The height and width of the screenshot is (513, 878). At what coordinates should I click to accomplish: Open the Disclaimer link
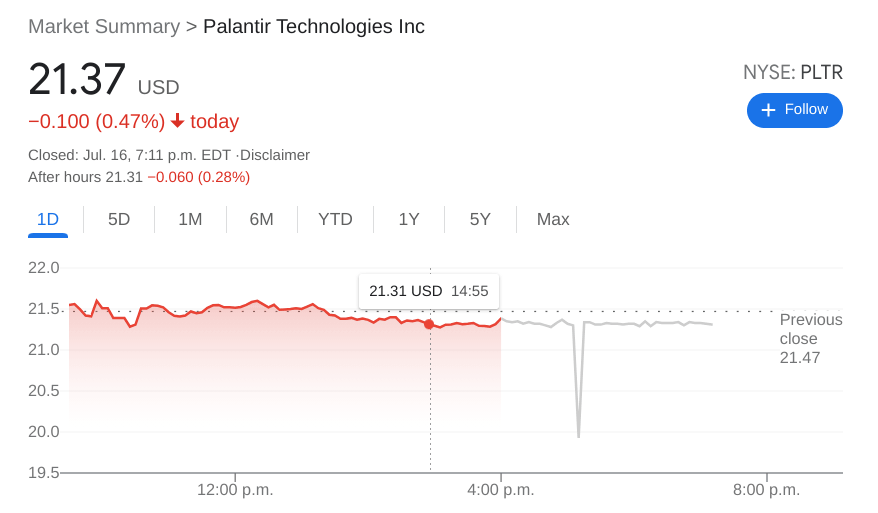coord(276,155)
